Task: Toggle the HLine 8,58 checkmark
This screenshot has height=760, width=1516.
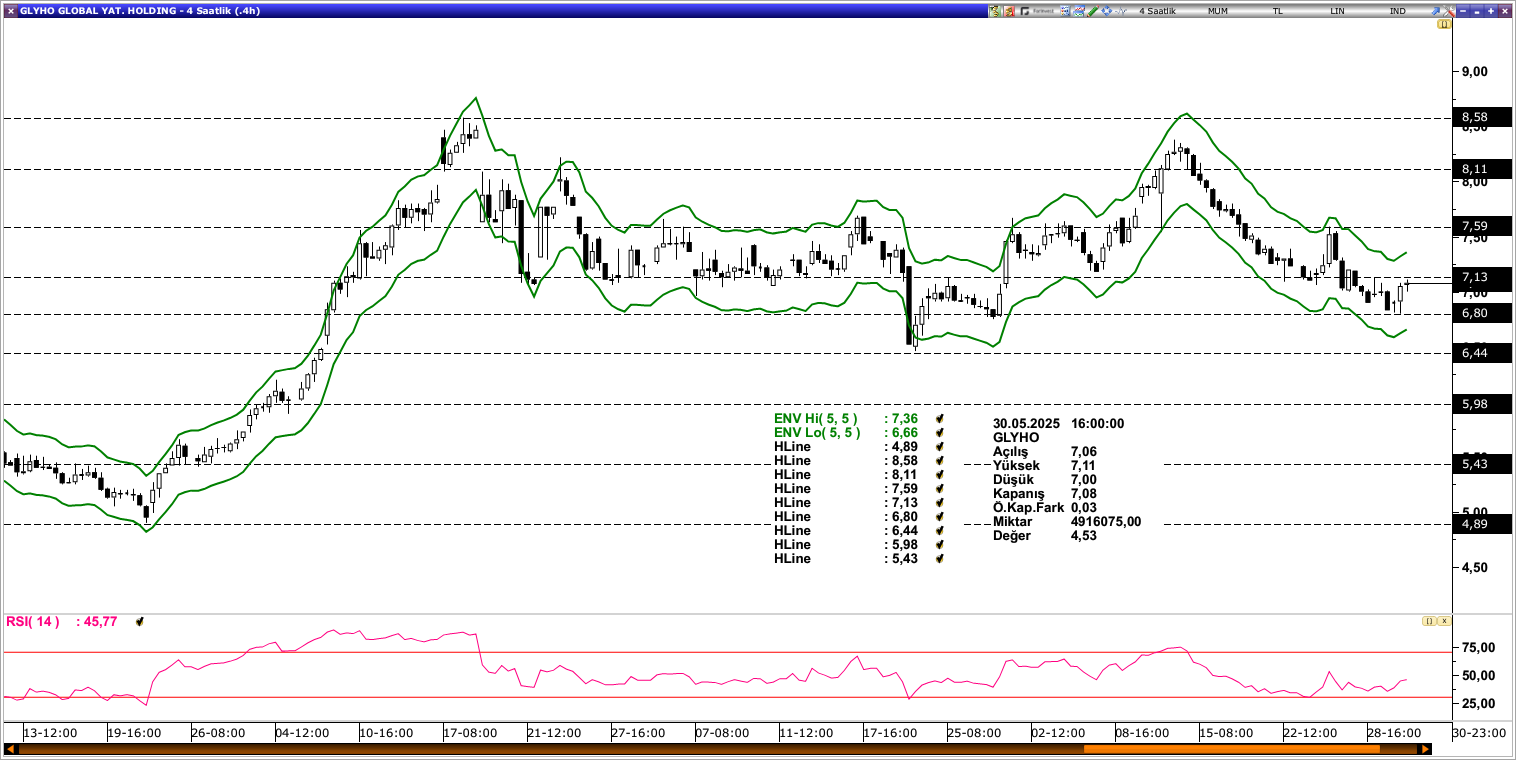Action: coord(940,461)
